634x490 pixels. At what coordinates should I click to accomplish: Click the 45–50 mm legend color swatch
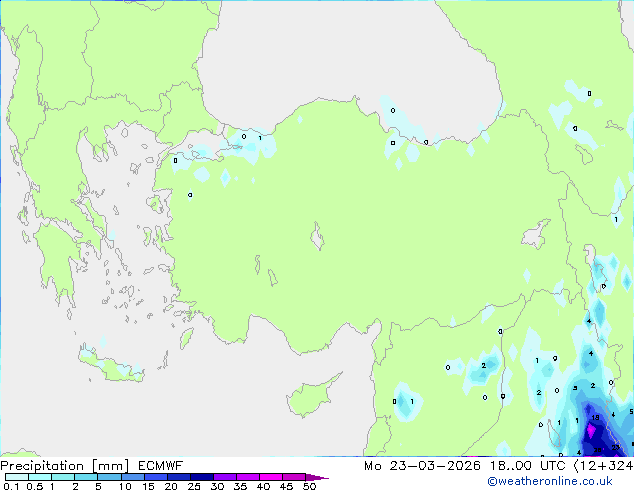[294, 477]
